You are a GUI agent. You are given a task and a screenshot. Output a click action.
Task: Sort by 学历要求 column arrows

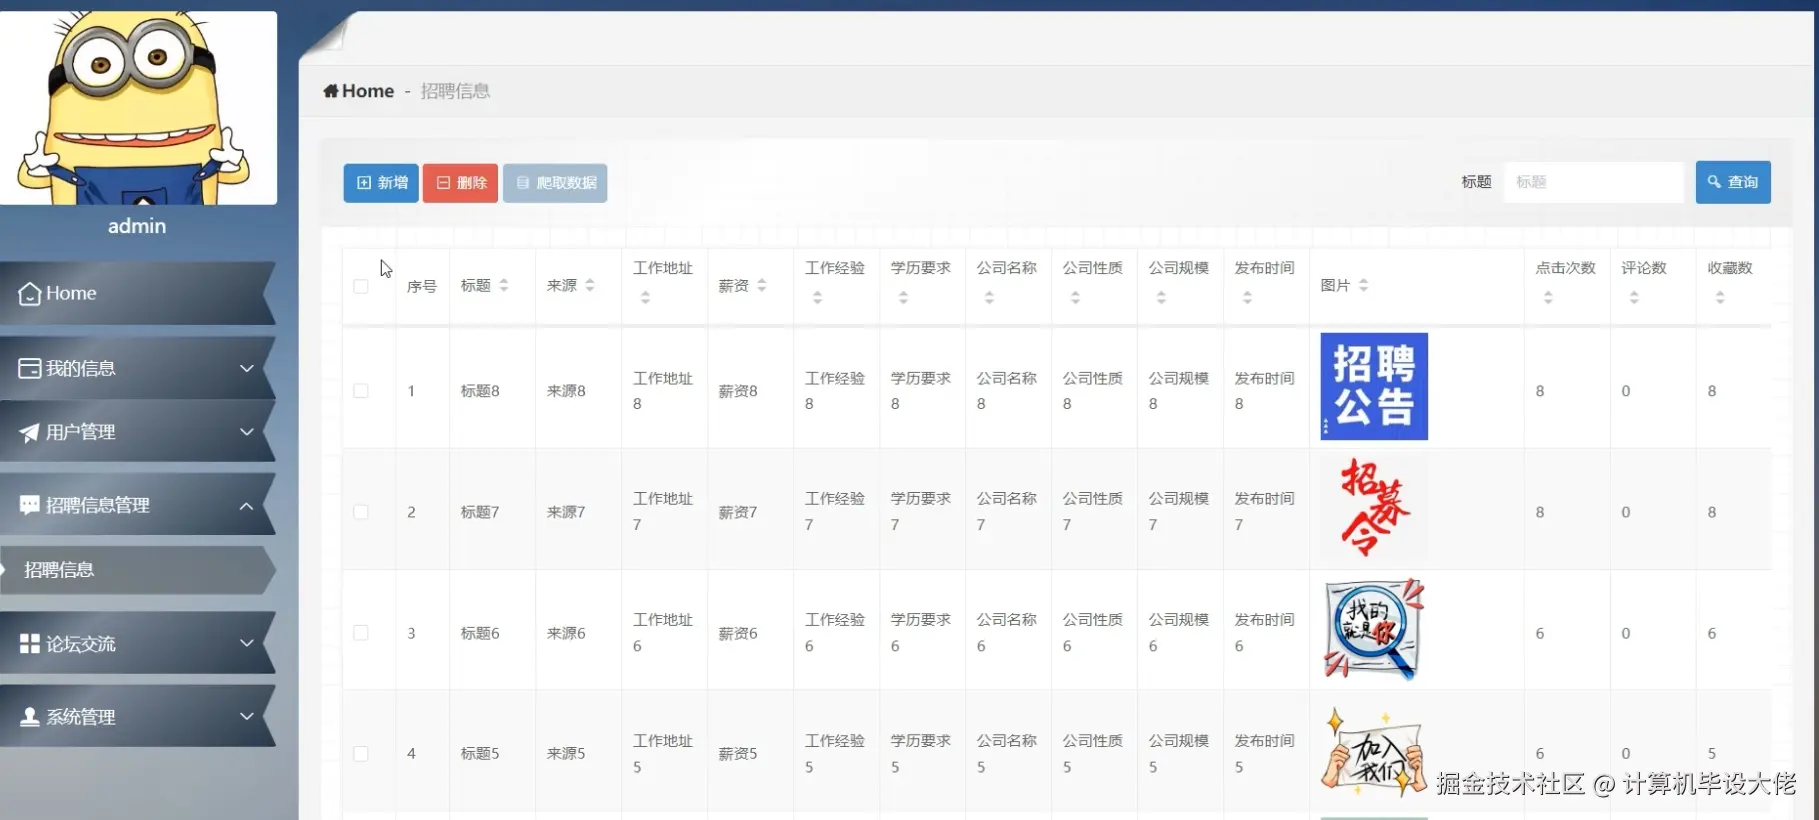coord(903,297)
